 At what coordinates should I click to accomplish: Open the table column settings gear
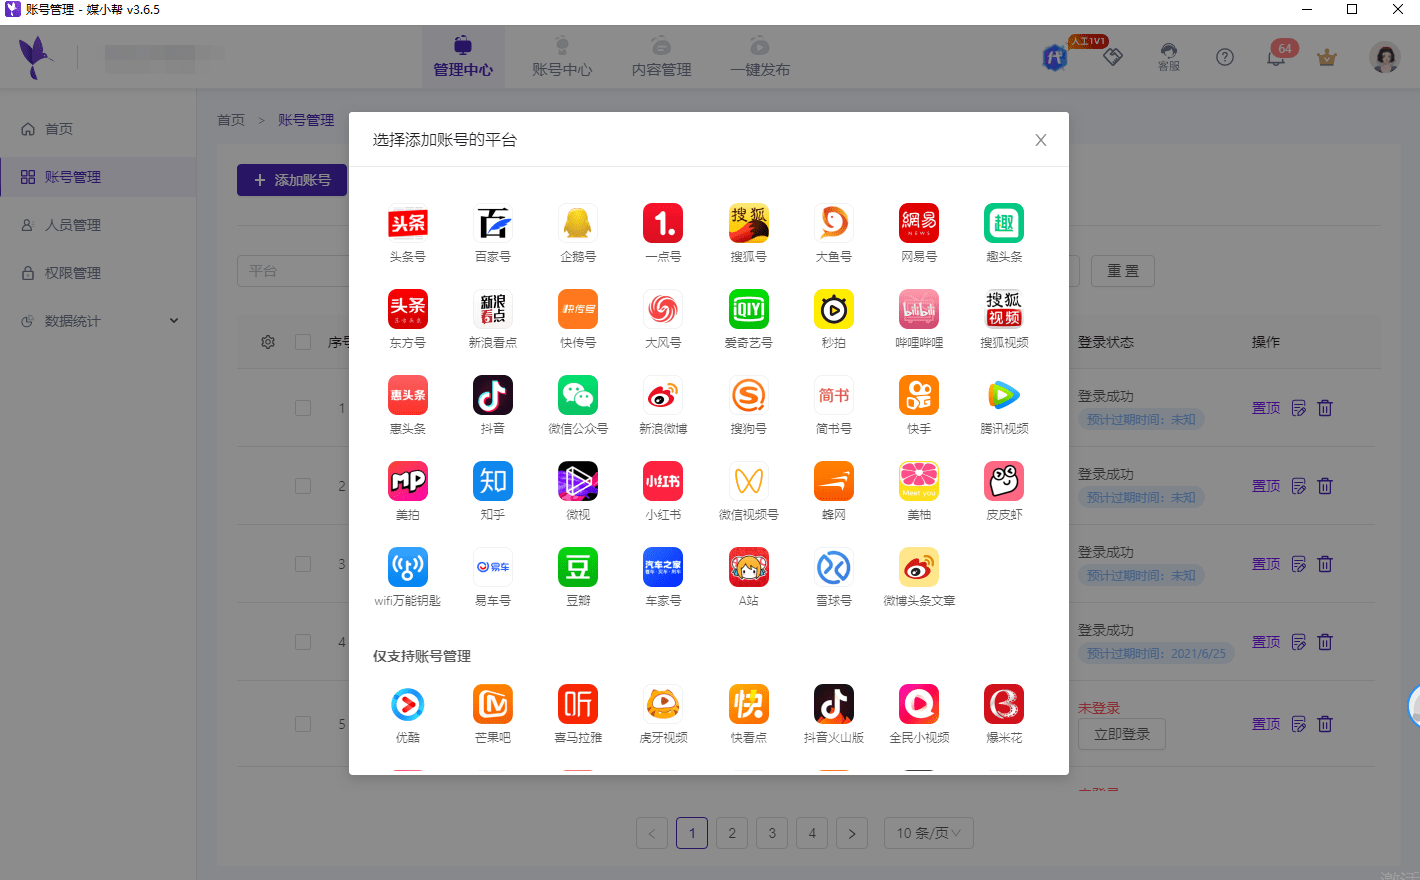(268, 342)
